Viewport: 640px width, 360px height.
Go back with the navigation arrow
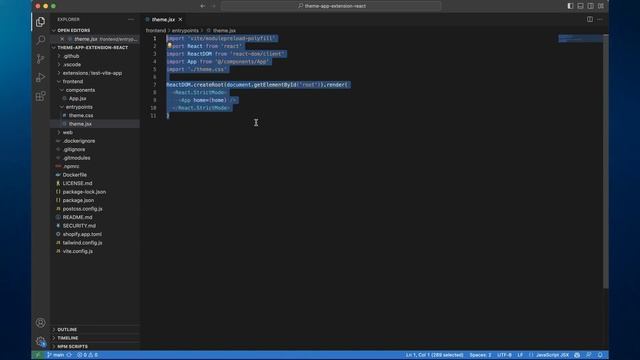[203, 6]
